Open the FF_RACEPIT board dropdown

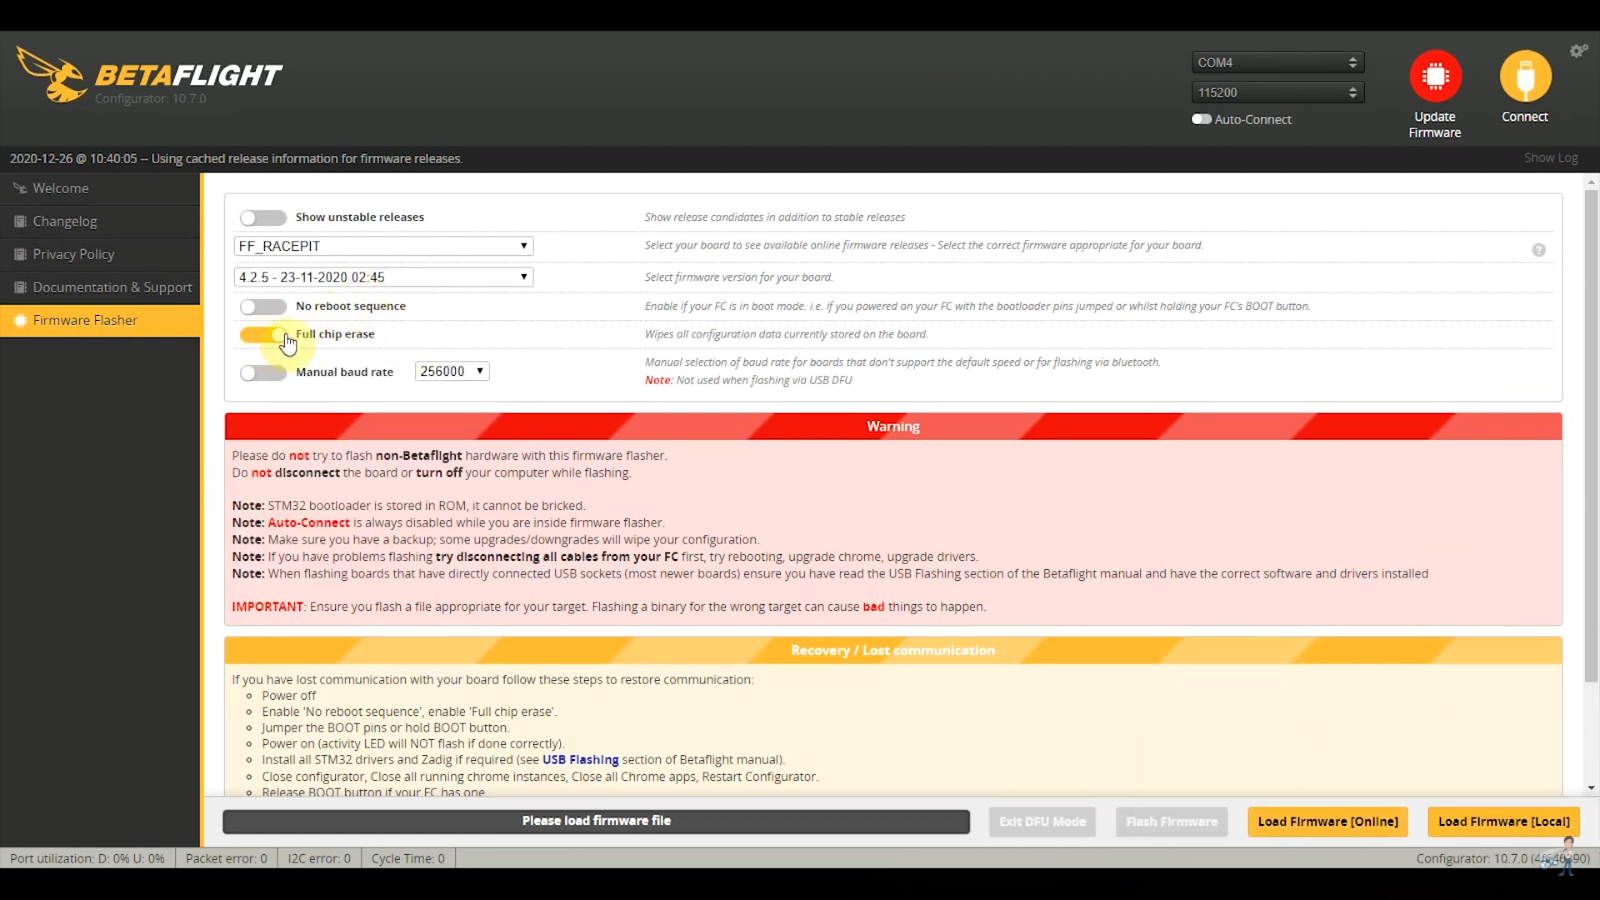click(383, 245)
